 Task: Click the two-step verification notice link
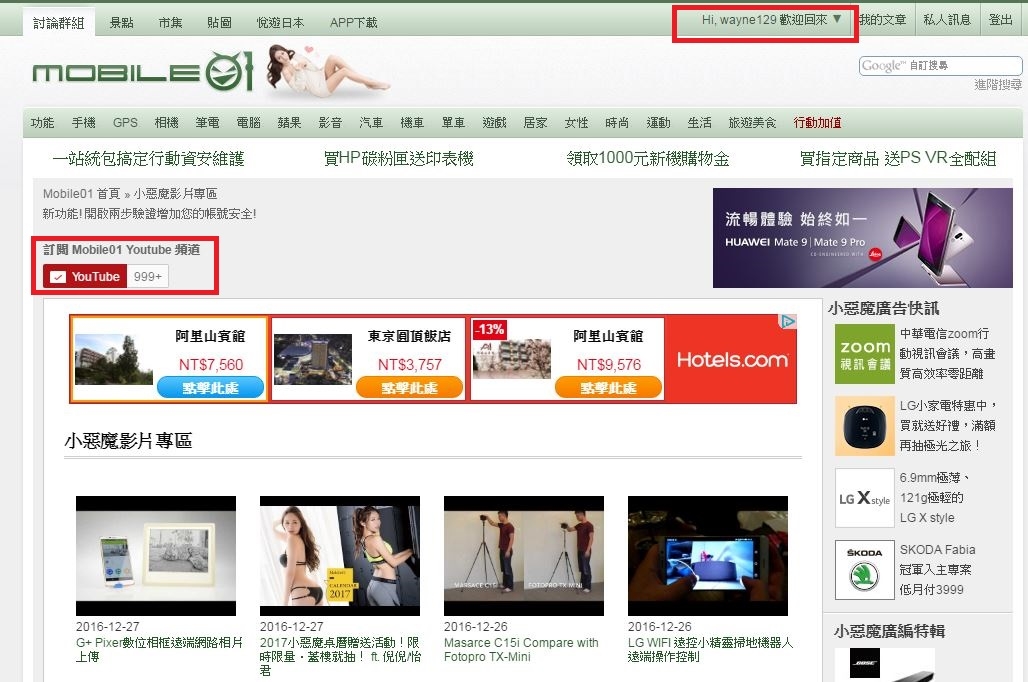coord(149,214)
